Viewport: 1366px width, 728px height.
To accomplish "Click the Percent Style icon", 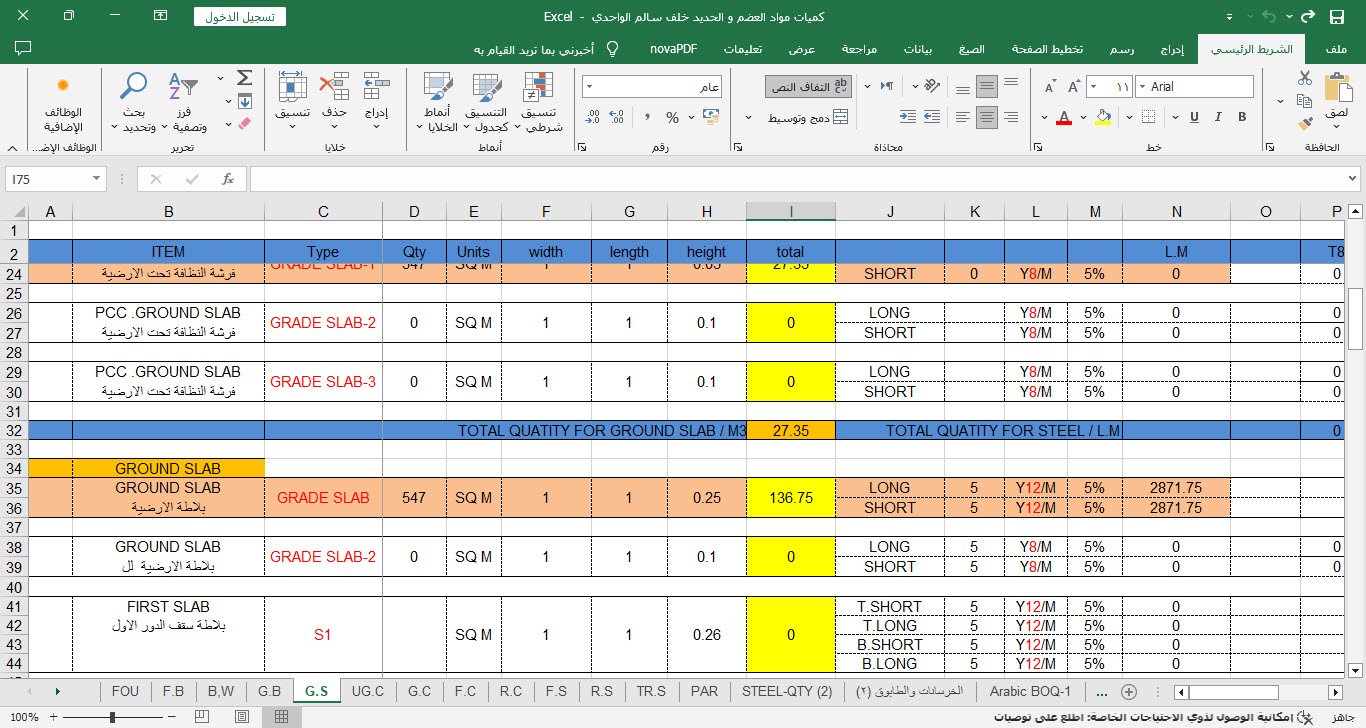I will [672, 118].
